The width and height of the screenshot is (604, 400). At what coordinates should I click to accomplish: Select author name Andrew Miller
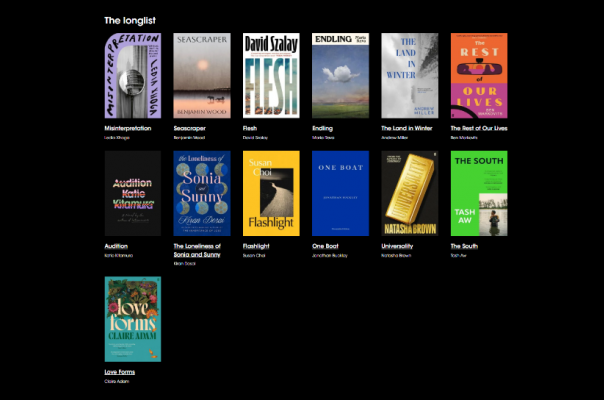[x=394, y=138]
